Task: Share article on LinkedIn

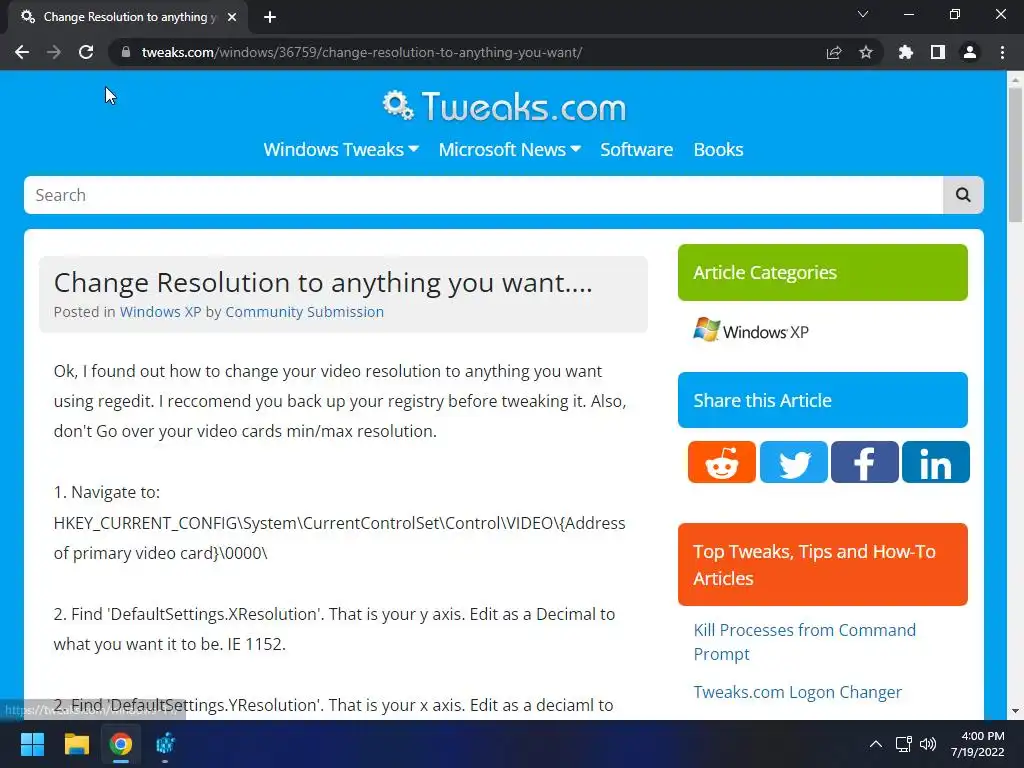Action: pos(936,462)
